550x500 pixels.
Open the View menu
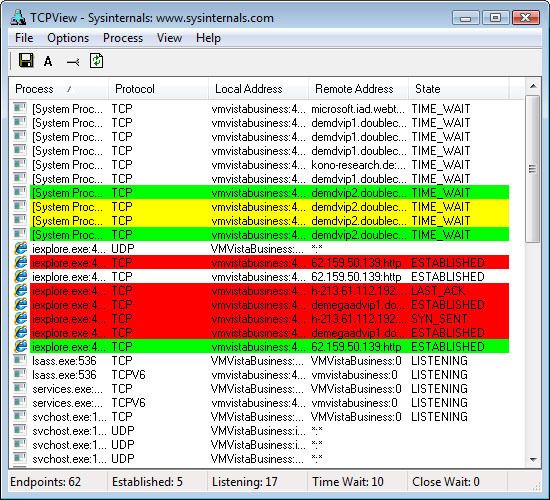[x=169, y=38]
